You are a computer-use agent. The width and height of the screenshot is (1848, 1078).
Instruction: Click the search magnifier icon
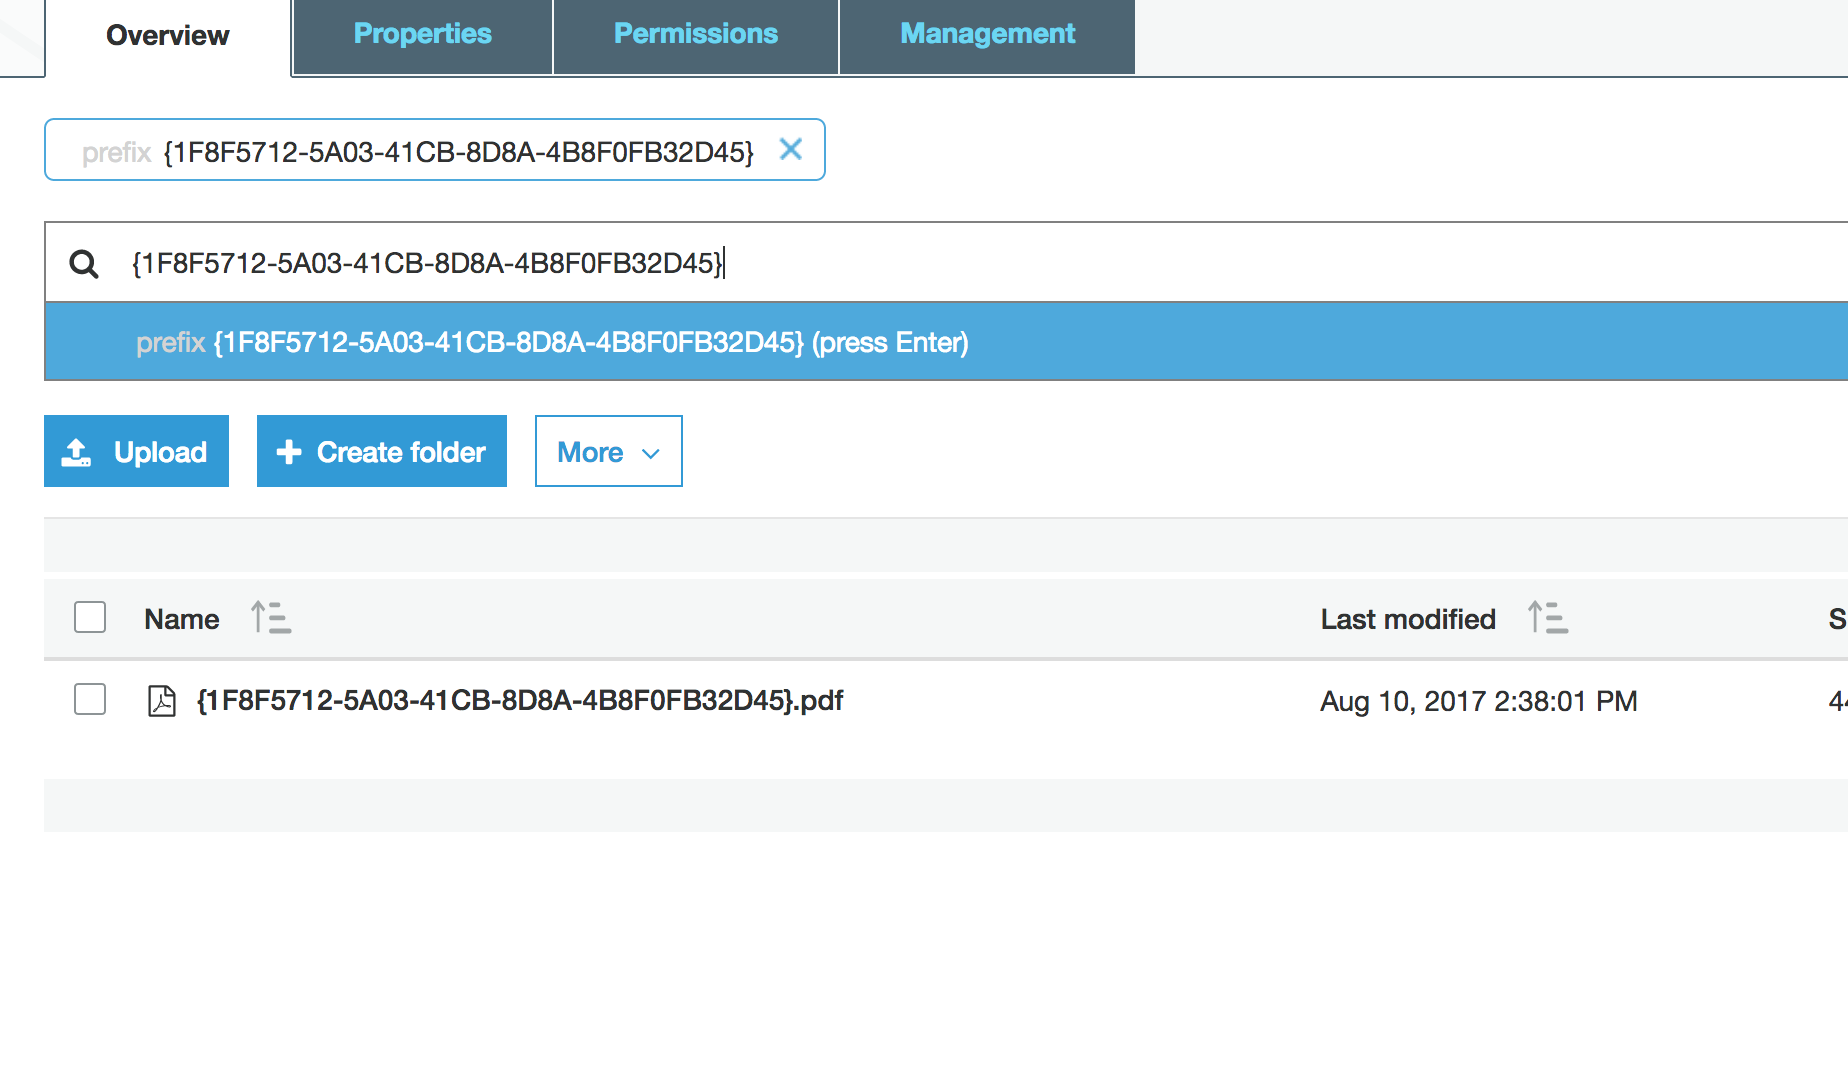[84, 263]
